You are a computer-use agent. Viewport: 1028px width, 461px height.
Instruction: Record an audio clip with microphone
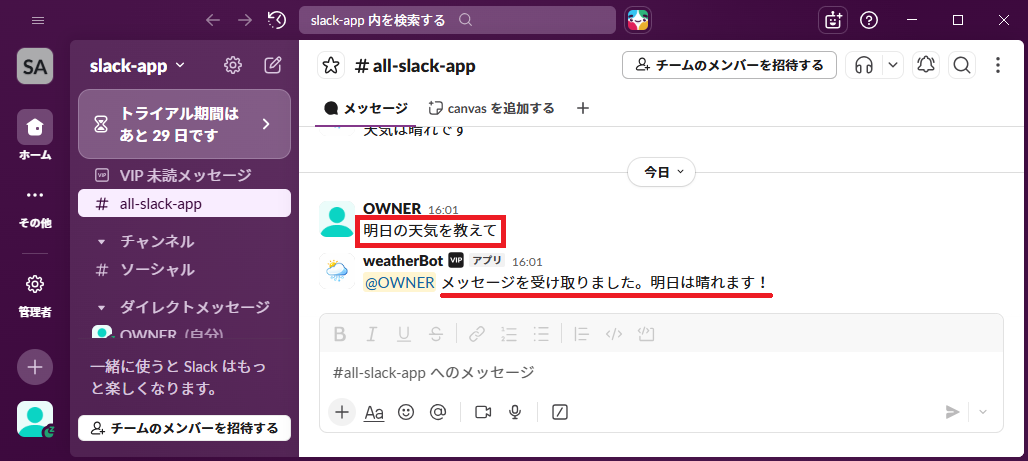tap(515, 412)
